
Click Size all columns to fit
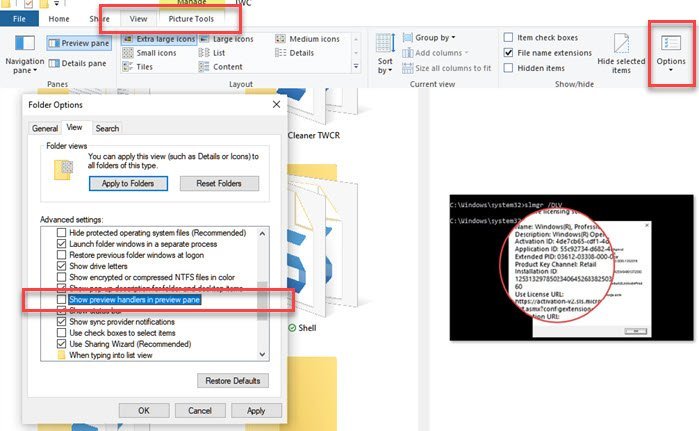click(x=447, y=68)
